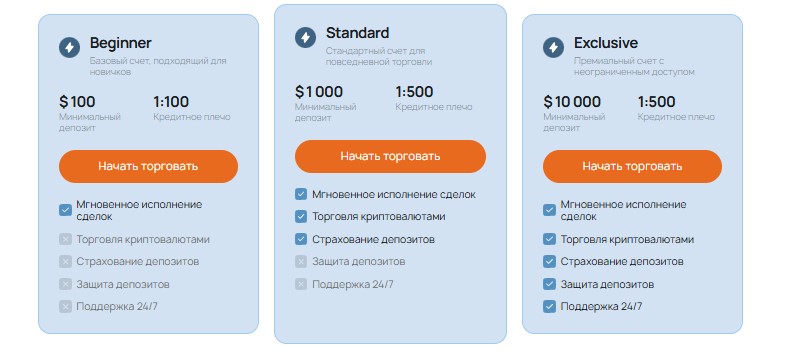
Task: Start trading with the Exclusive account
Action: click(632, 166)
